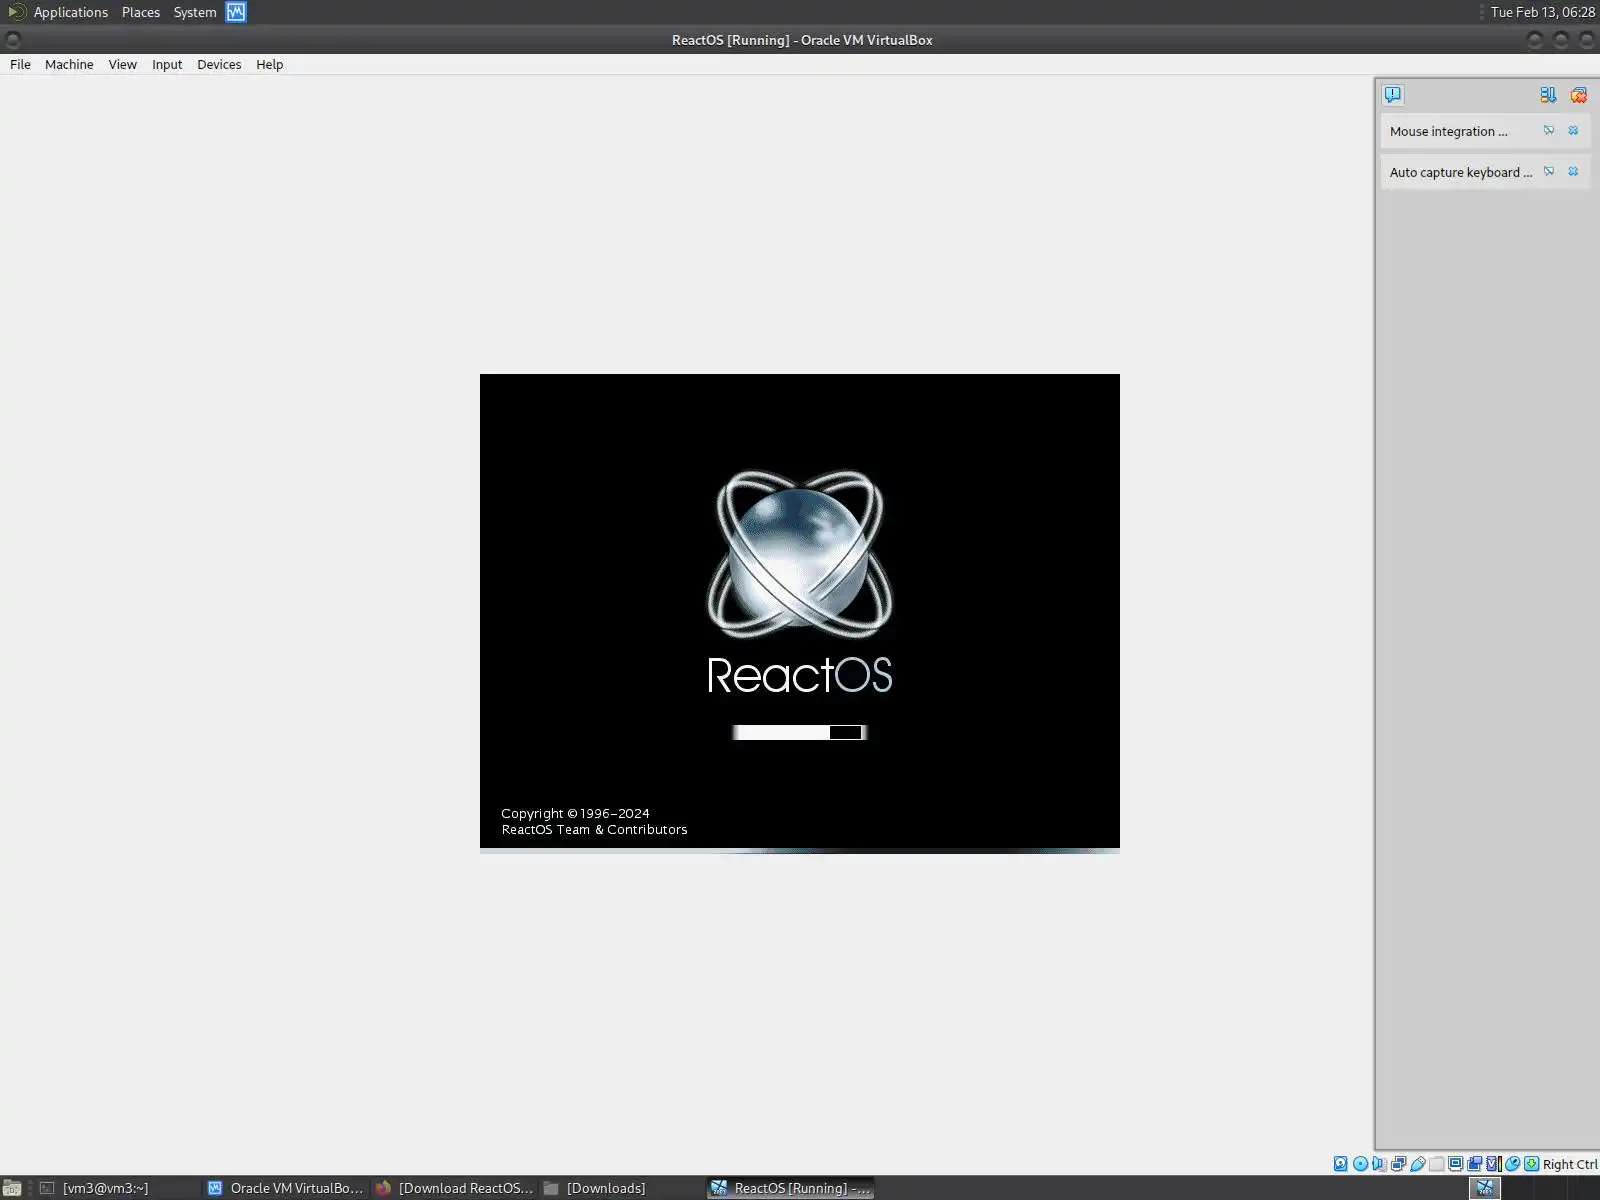This screenshot has width=1600, height=1200.
Task: Click the ReactOS tray icon in bottom panel
Action: click(1485, 1188)
